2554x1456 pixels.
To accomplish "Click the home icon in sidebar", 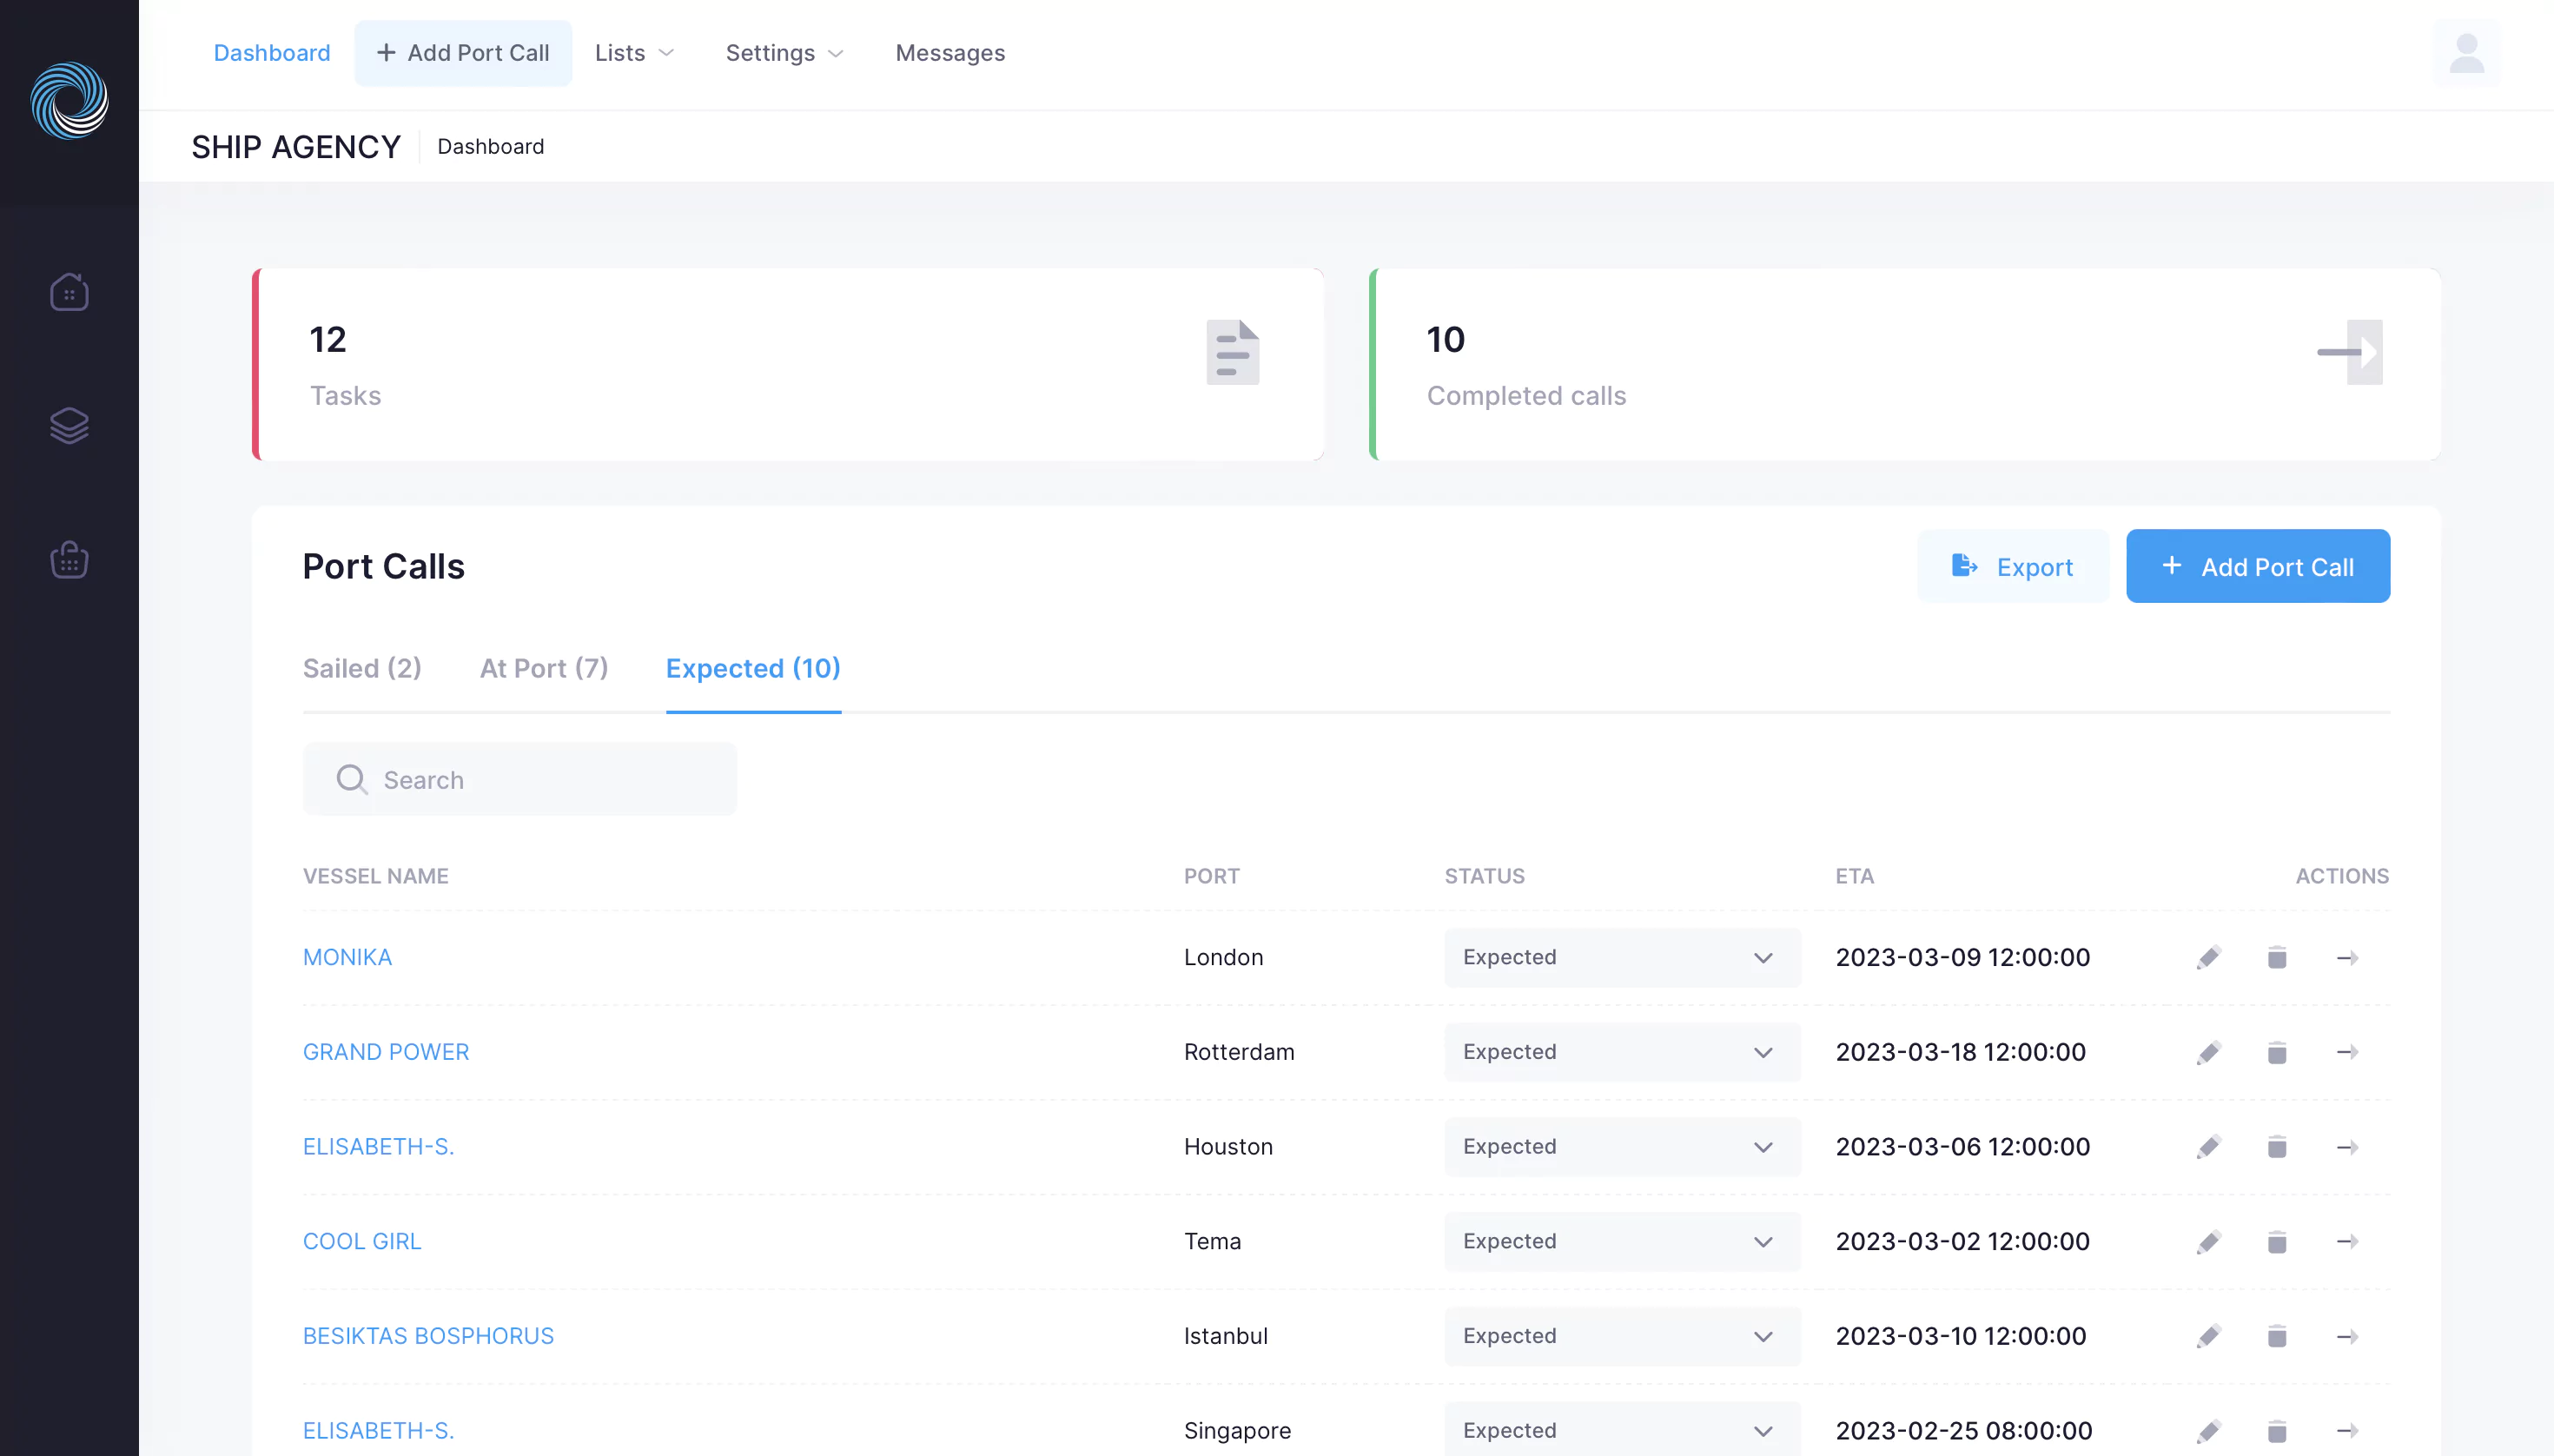I will [69, 292].
